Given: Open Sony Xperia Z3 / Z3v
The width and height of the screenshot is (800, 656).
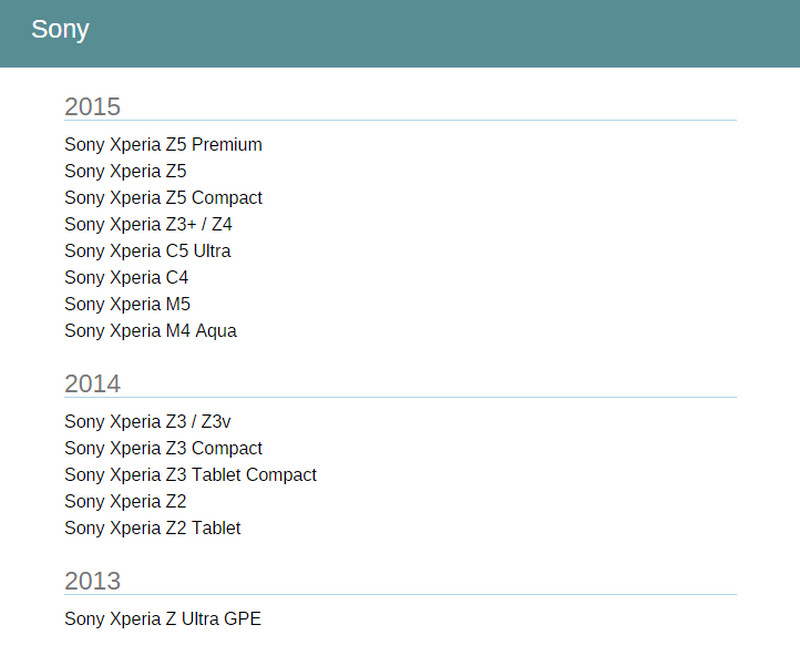Looking at the screenshot, I should click(147, 422).
